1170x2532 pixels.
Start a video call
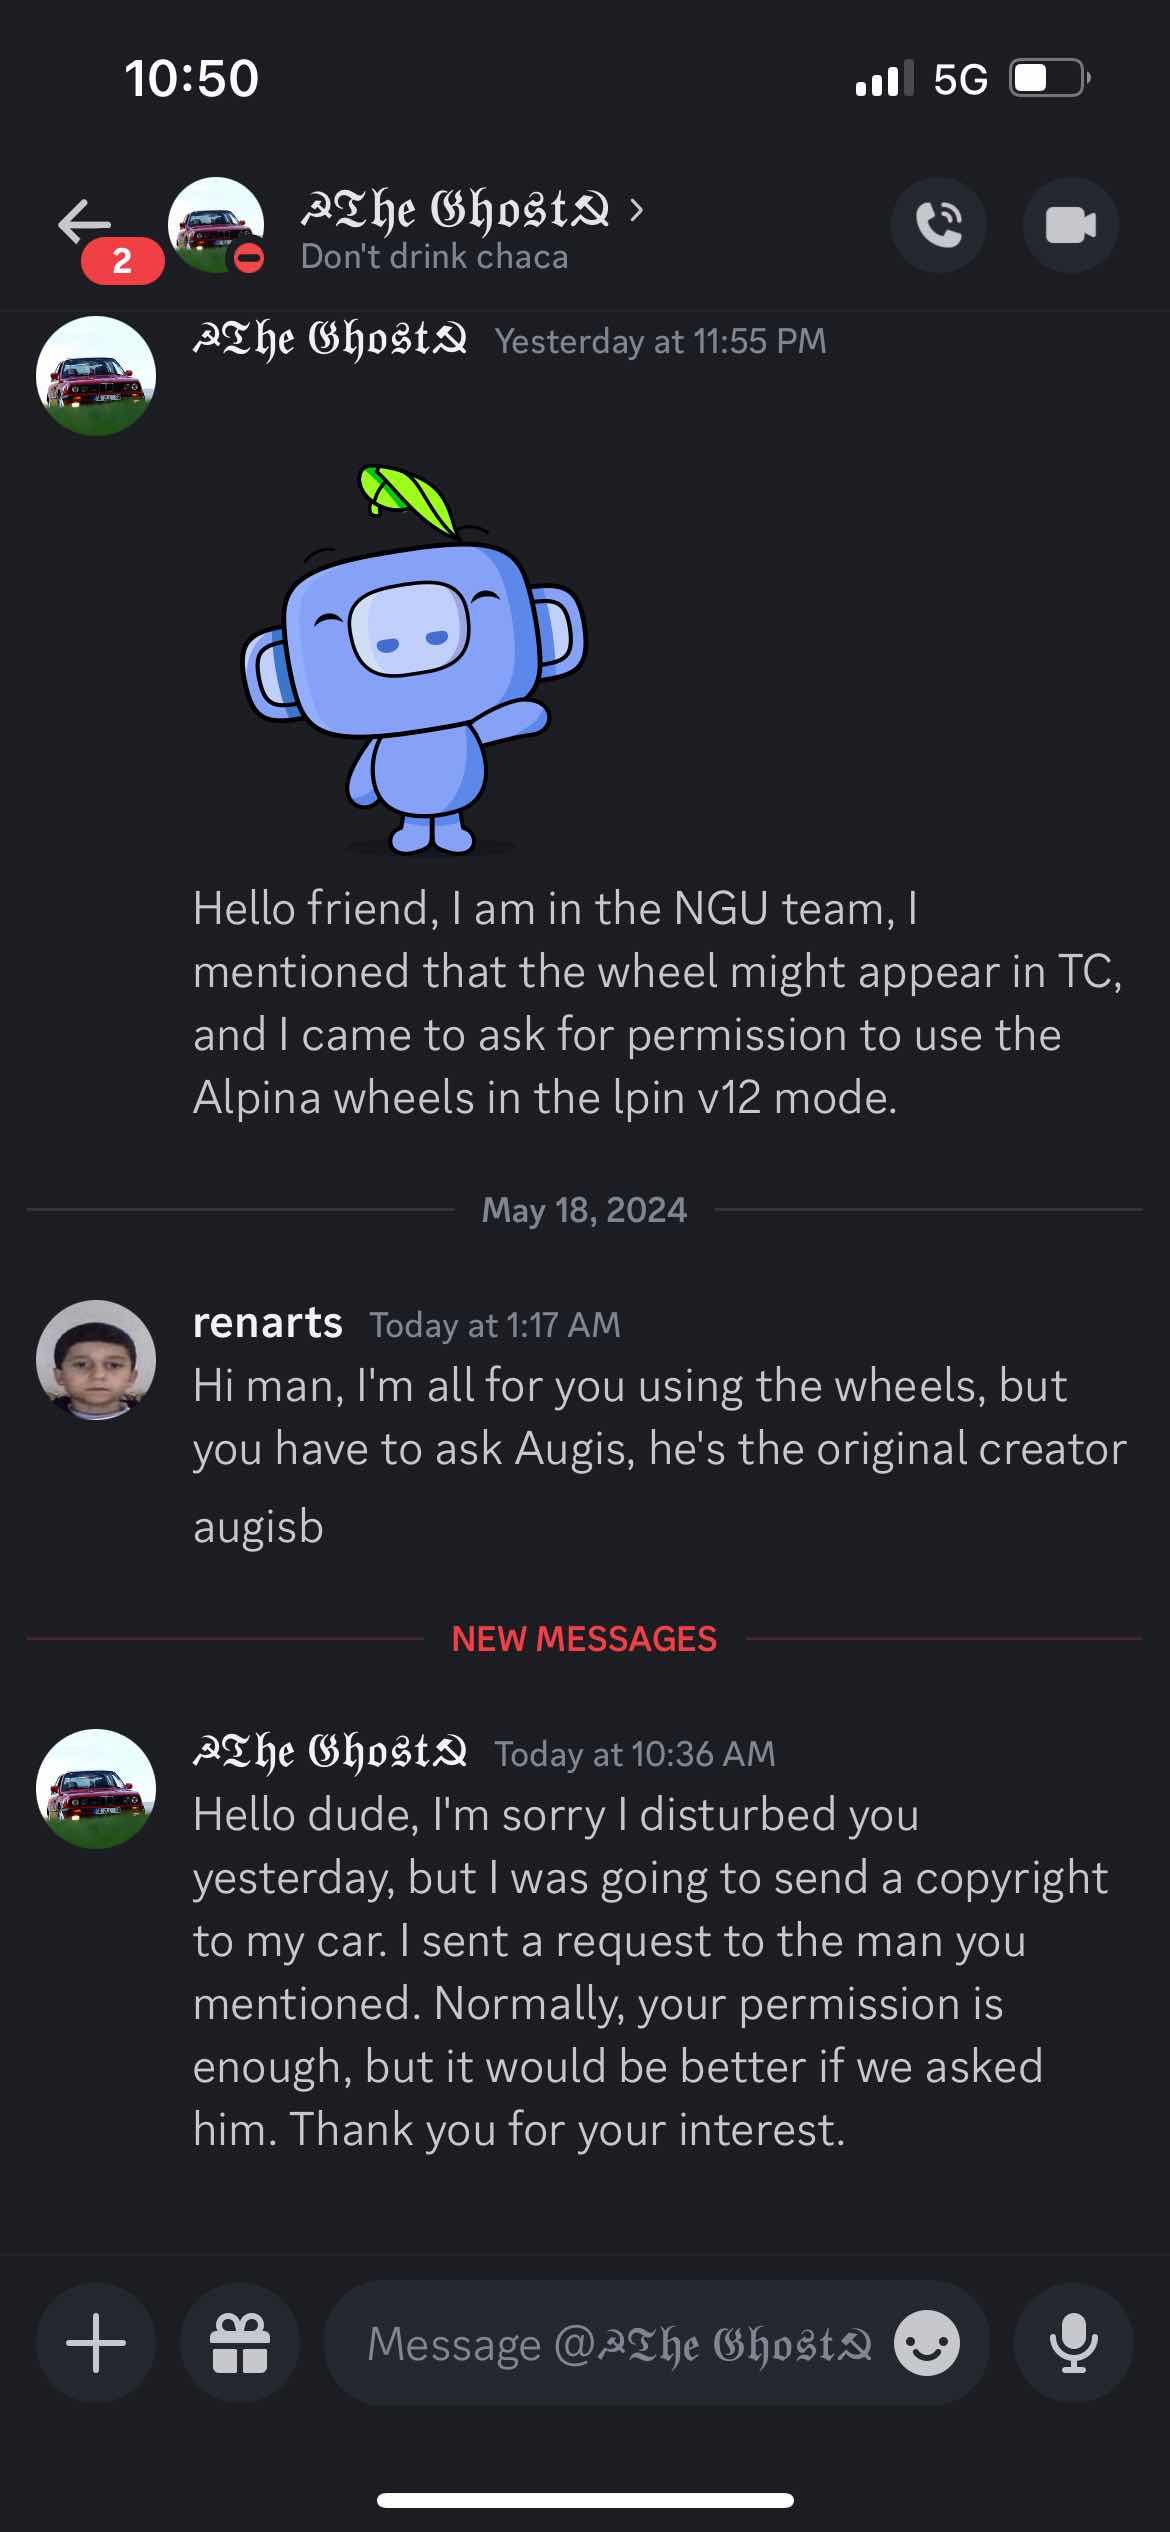1070,225
